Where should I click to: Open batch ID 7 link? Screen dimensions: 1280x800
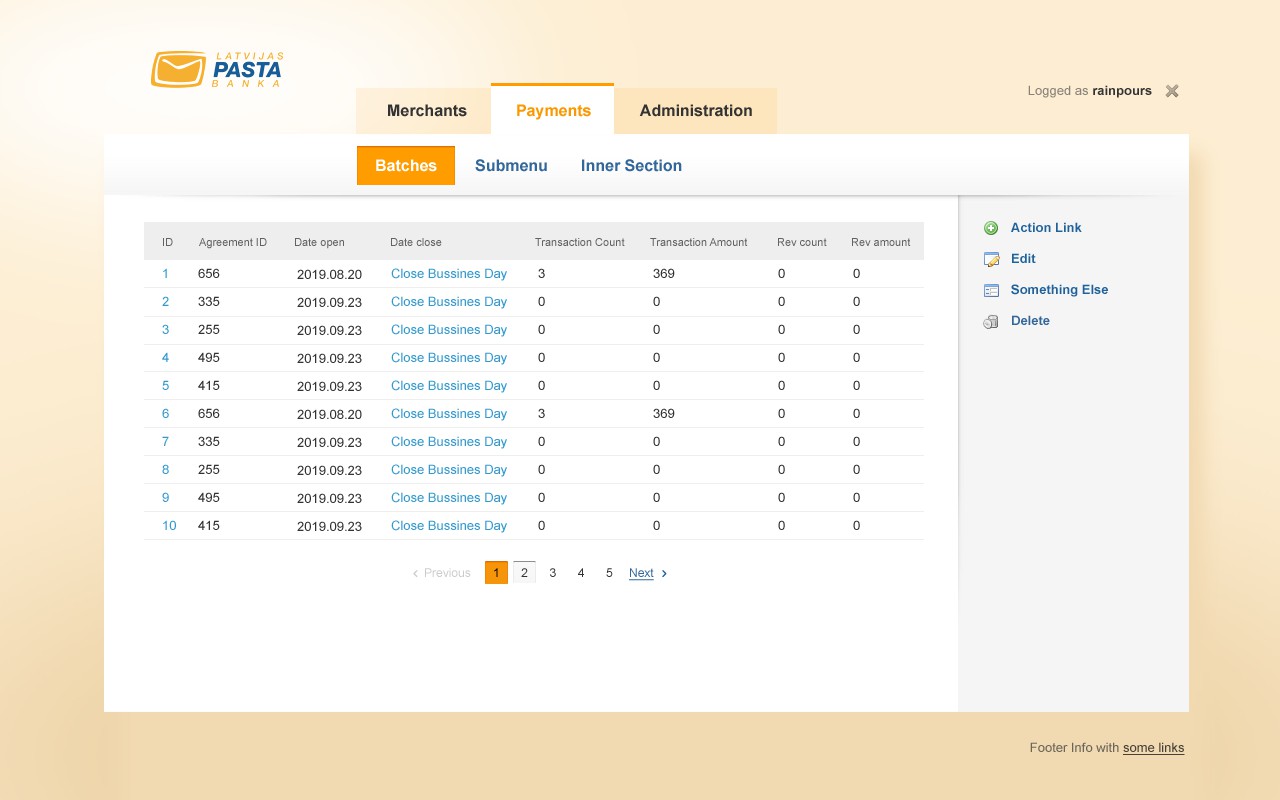(x=165, y=442)
